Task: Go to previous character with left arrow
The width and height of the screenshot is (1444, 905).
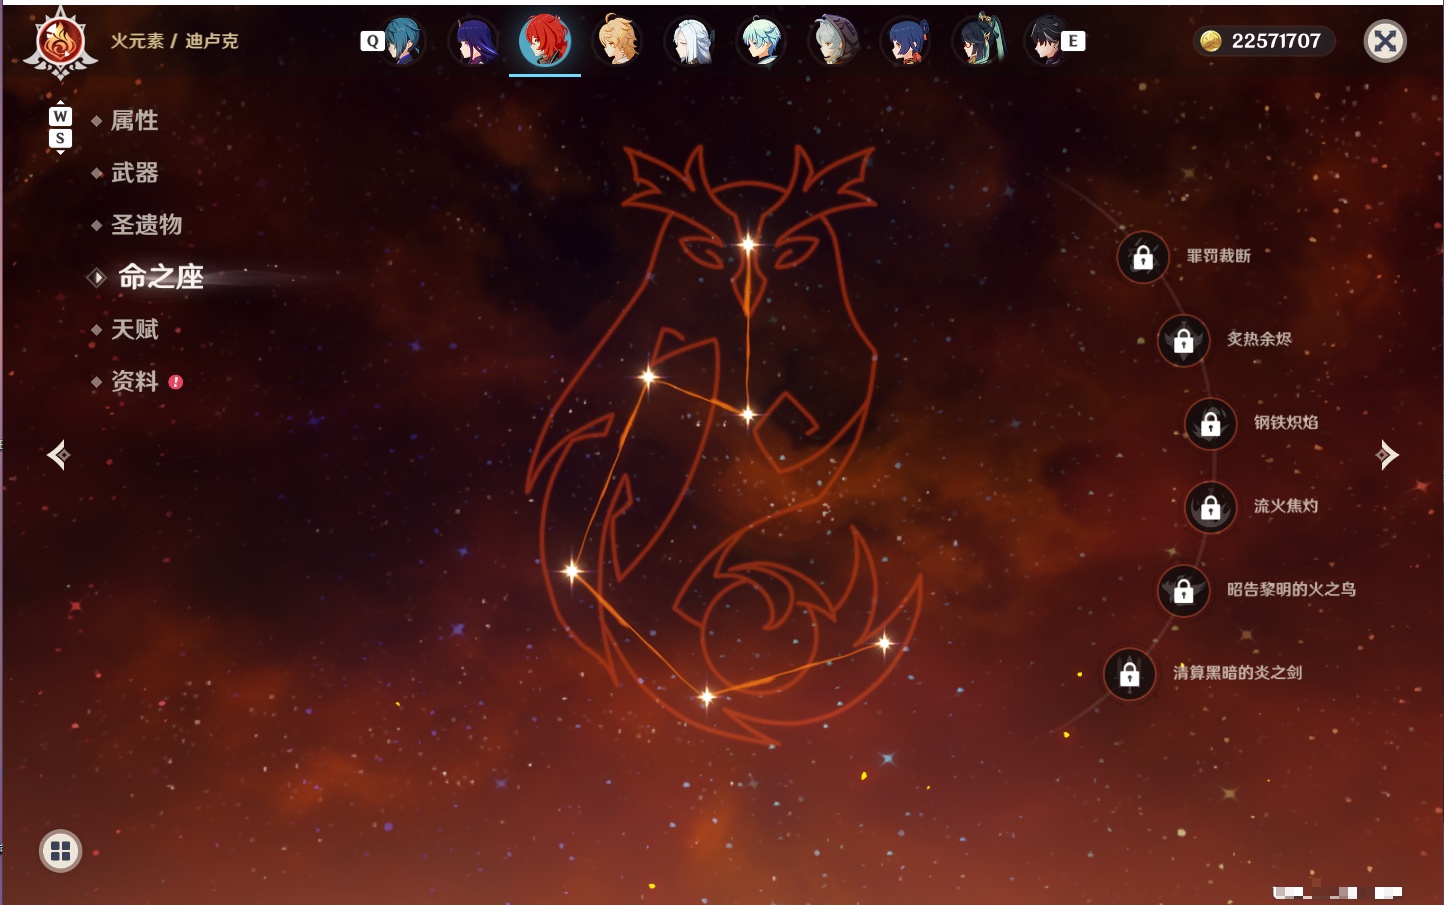Action: (x=59, y=455)
